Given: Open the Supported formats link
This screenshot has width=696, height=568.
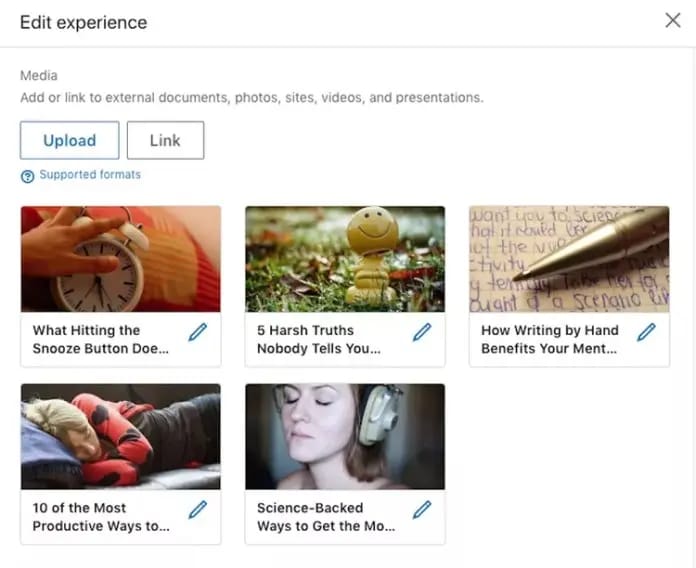Looking at the screenshot, I should point(90,174).
